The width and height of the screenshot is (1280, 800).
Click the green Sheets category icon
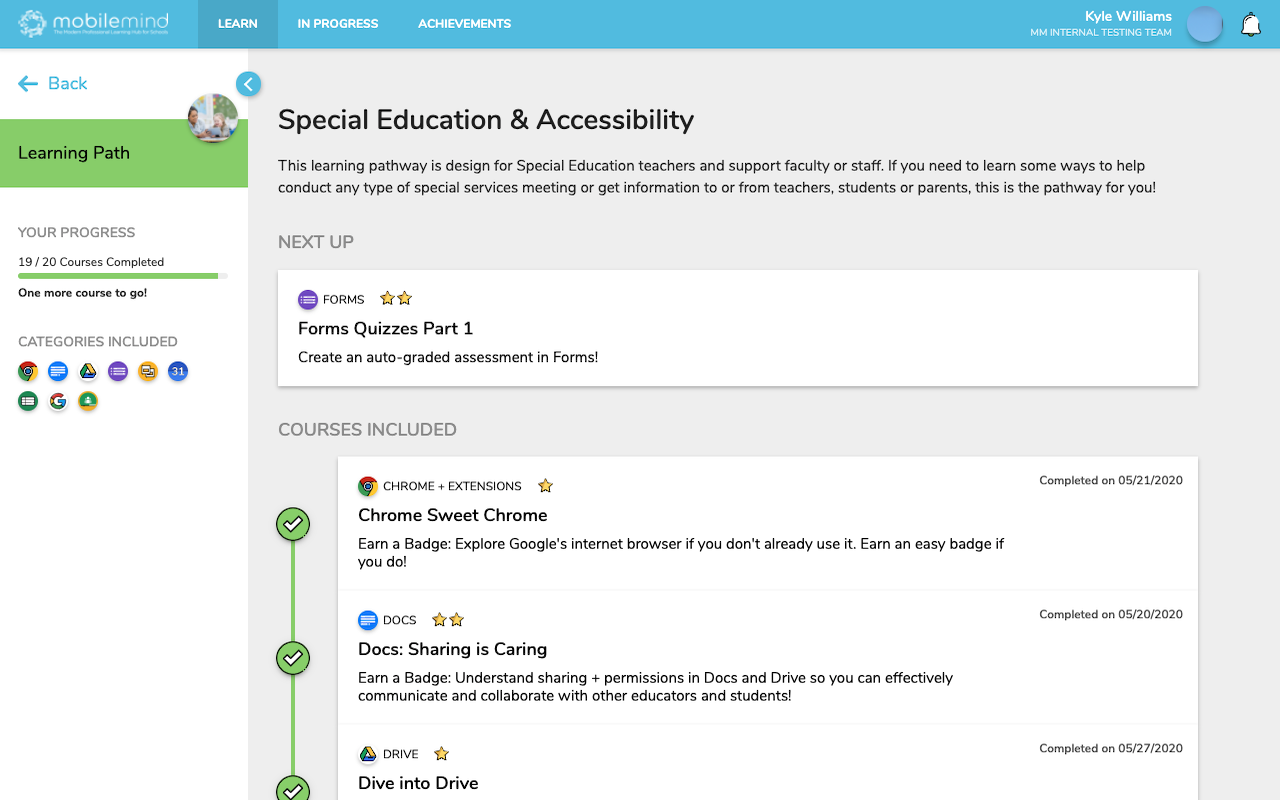pyautogui.click(x=28, y=402)
